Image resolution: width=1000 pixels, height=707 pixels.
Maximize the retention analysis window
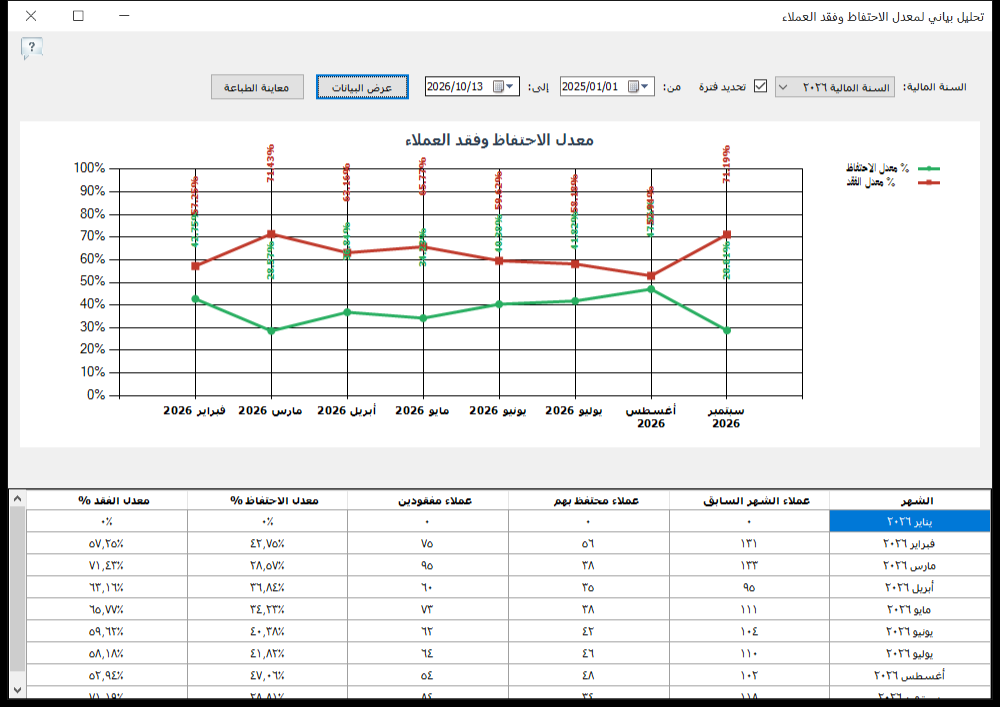tap(78, 15)
